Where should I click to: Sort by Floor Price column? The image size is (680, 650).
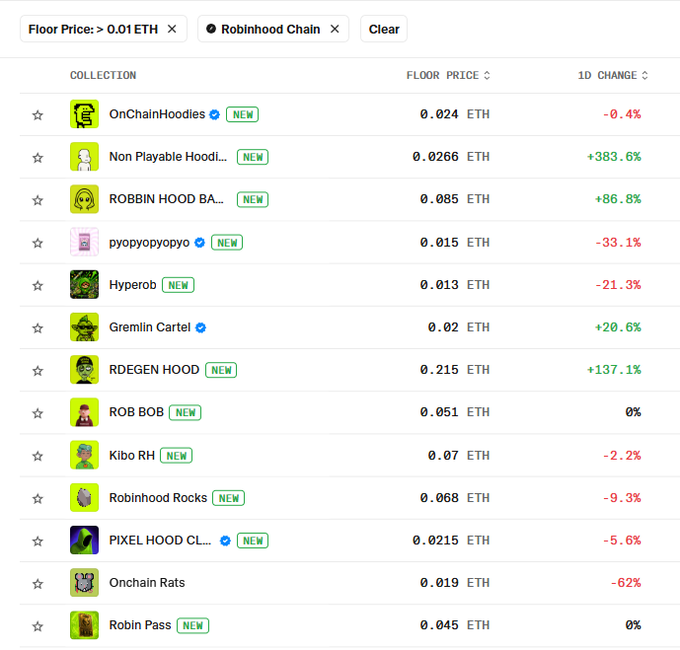click(448, 75)
